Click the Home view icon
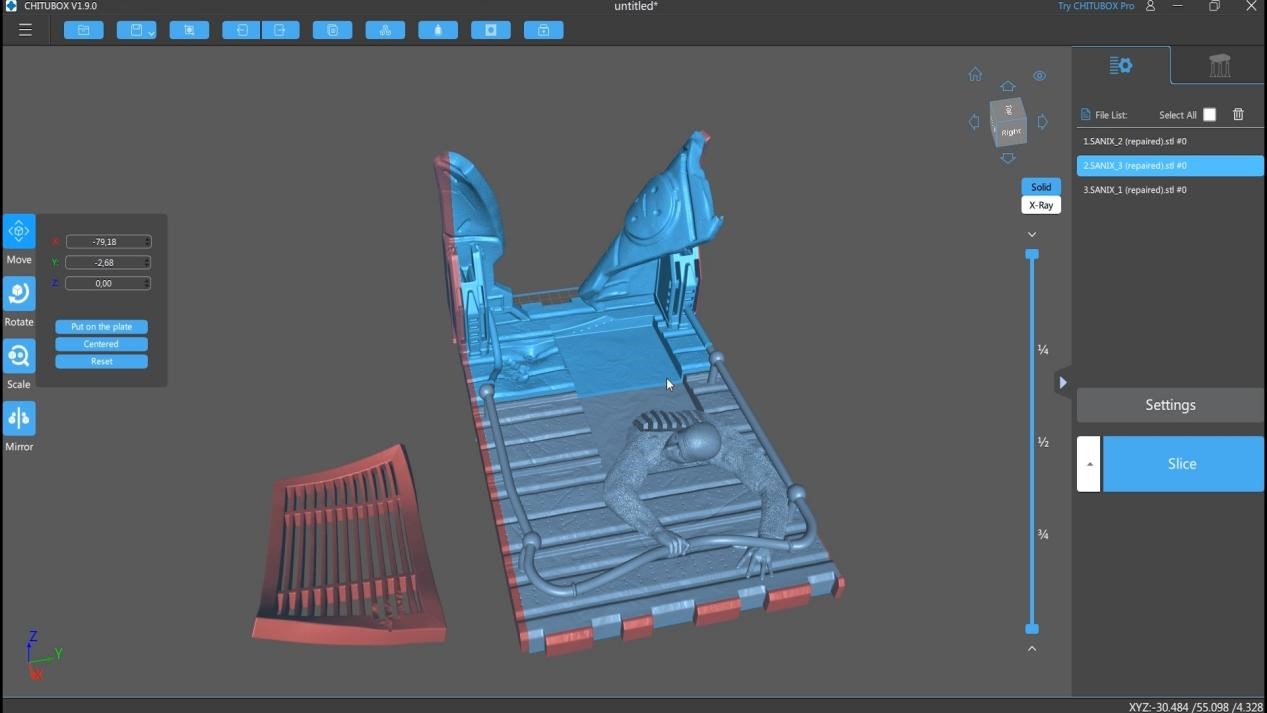The height and width of the screenshot is (713, 1267). 975,74
